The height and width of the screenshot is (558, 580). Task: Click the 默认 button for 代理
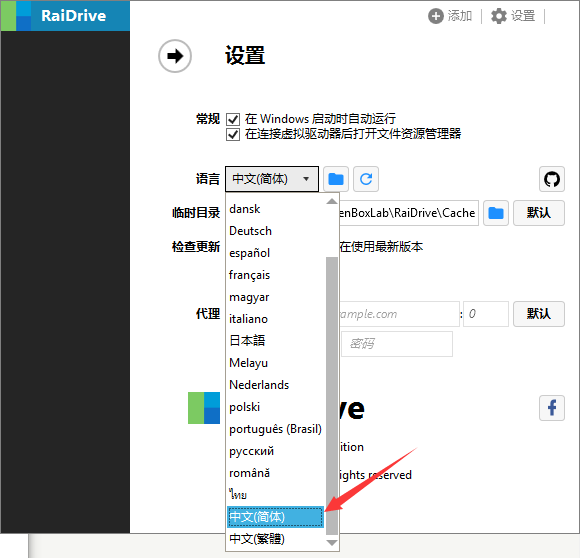(x=539, y=314)
